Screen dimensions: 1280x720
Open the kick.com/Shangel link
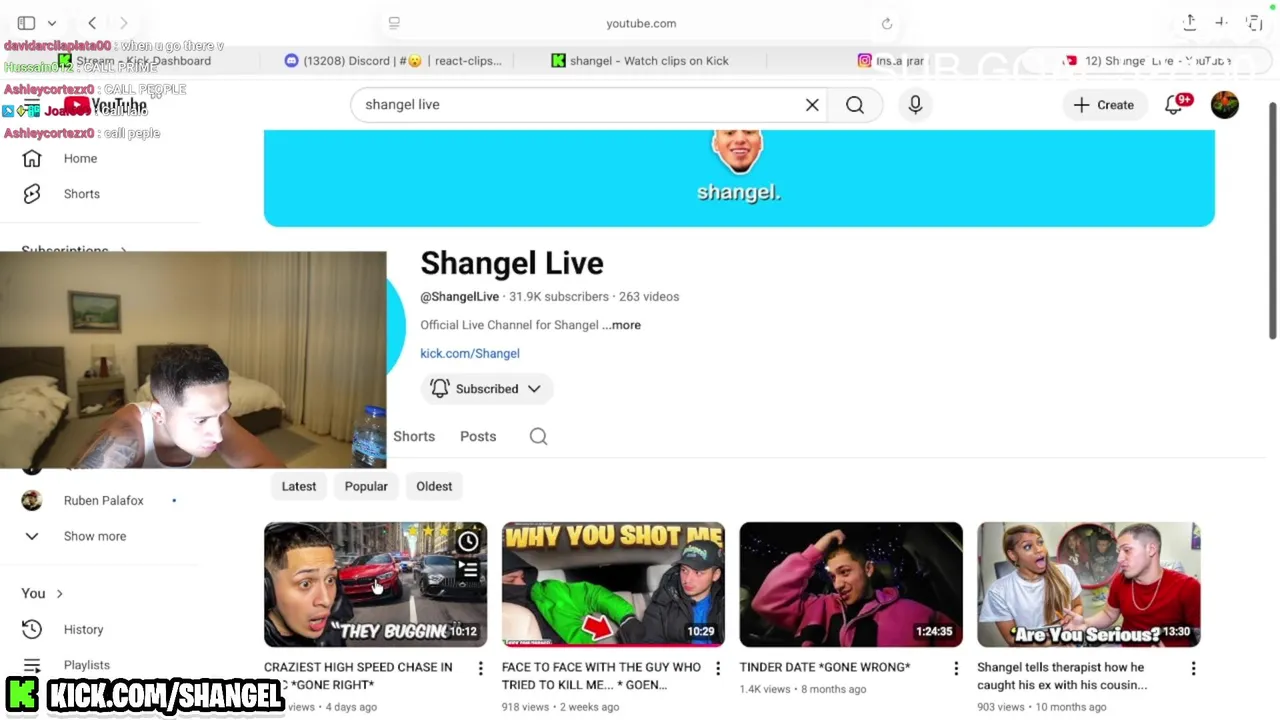point(470,353)
